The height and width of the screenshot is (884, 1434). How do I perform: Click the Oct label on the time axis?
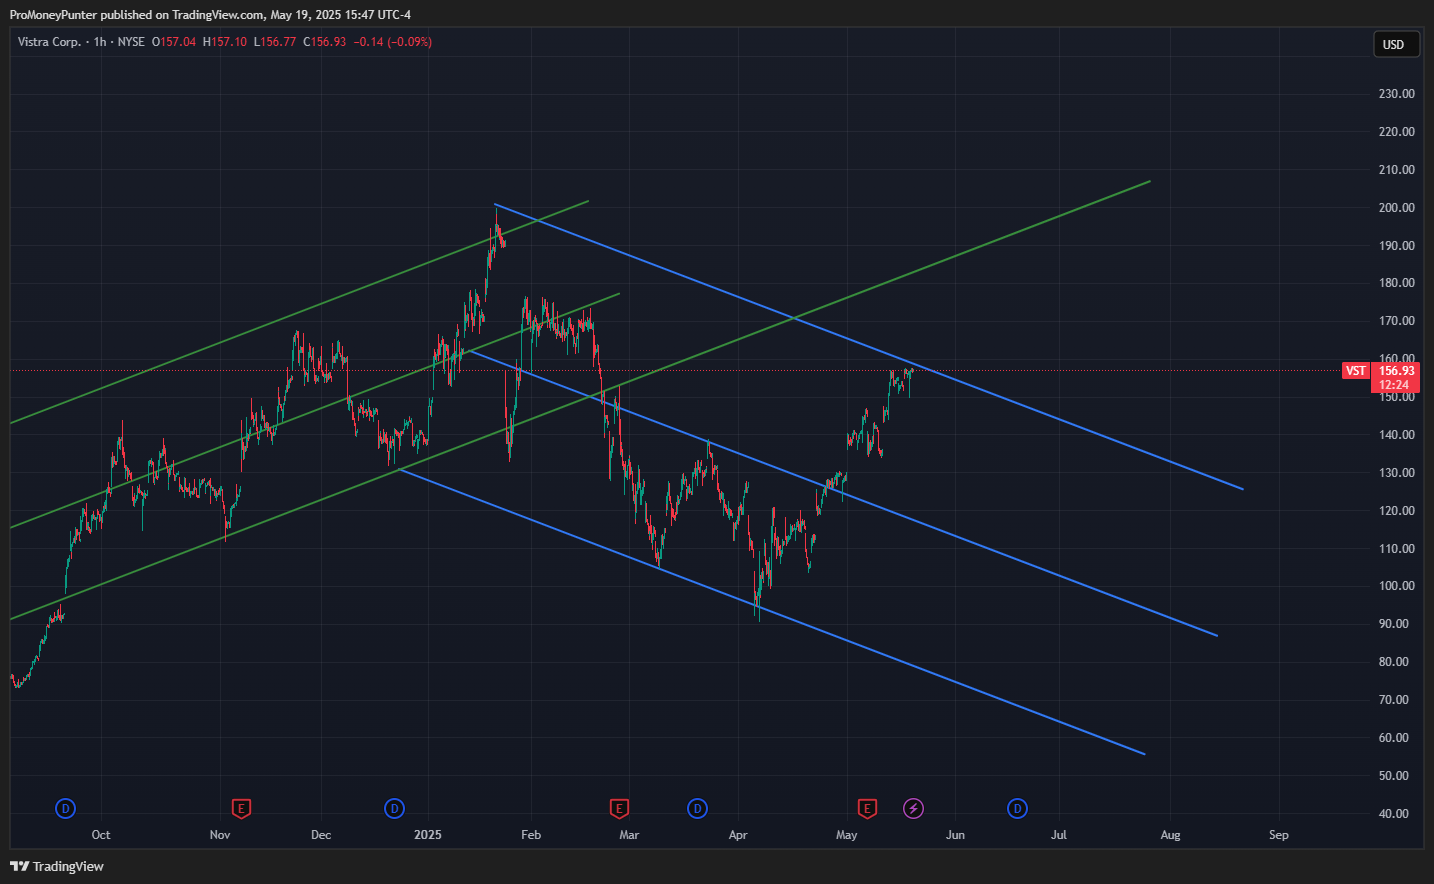(x=101, y=835)
